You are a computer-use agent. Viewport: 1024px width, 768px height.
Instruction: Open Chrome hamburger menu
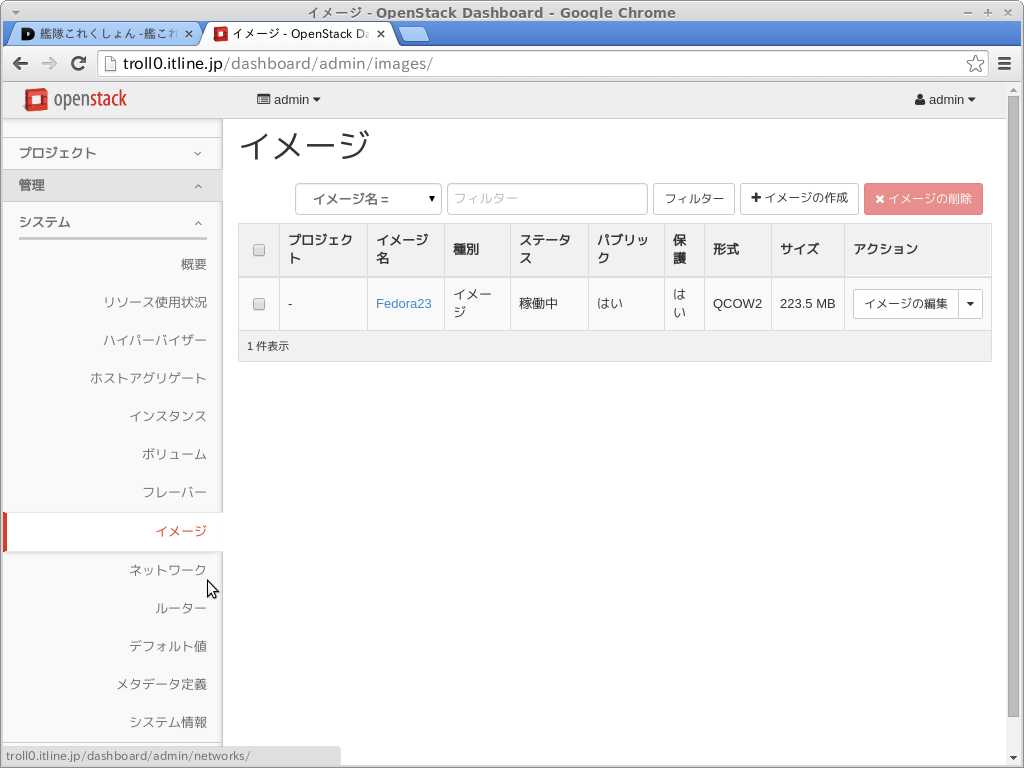1005,64
